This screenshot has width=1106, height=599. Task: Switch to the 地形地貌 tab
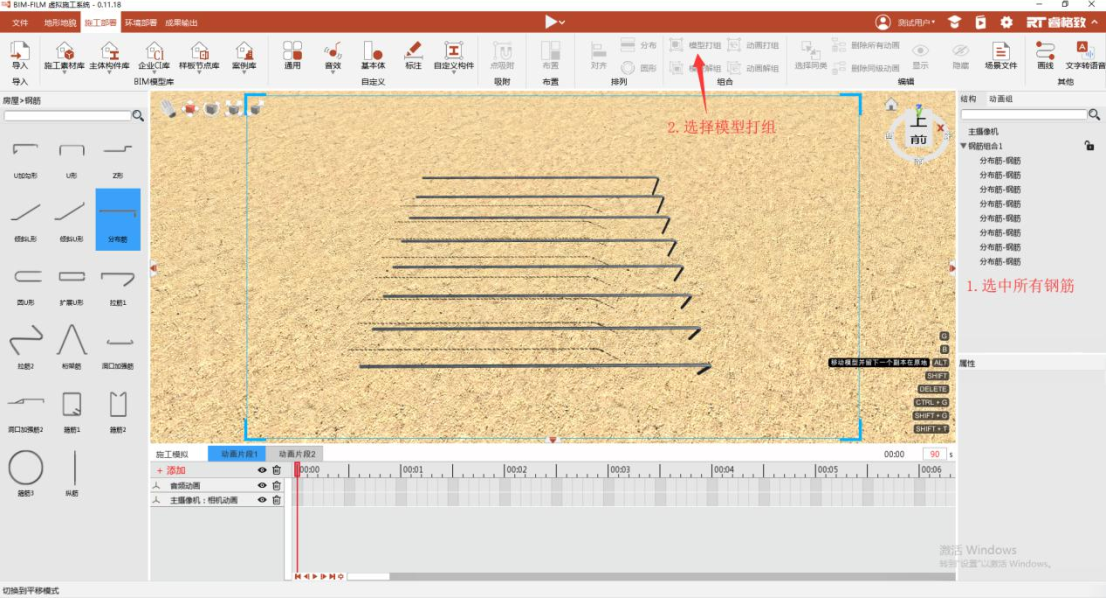point(60,23)
